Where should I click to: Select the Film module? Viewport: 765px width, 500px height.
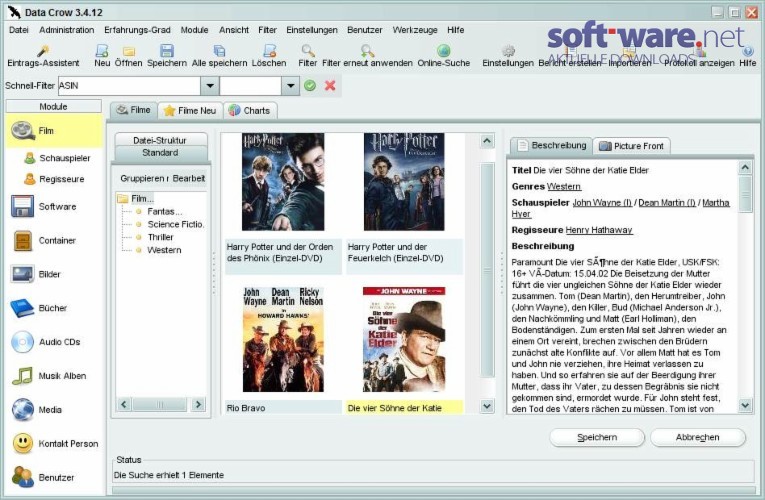click(54, 131)
